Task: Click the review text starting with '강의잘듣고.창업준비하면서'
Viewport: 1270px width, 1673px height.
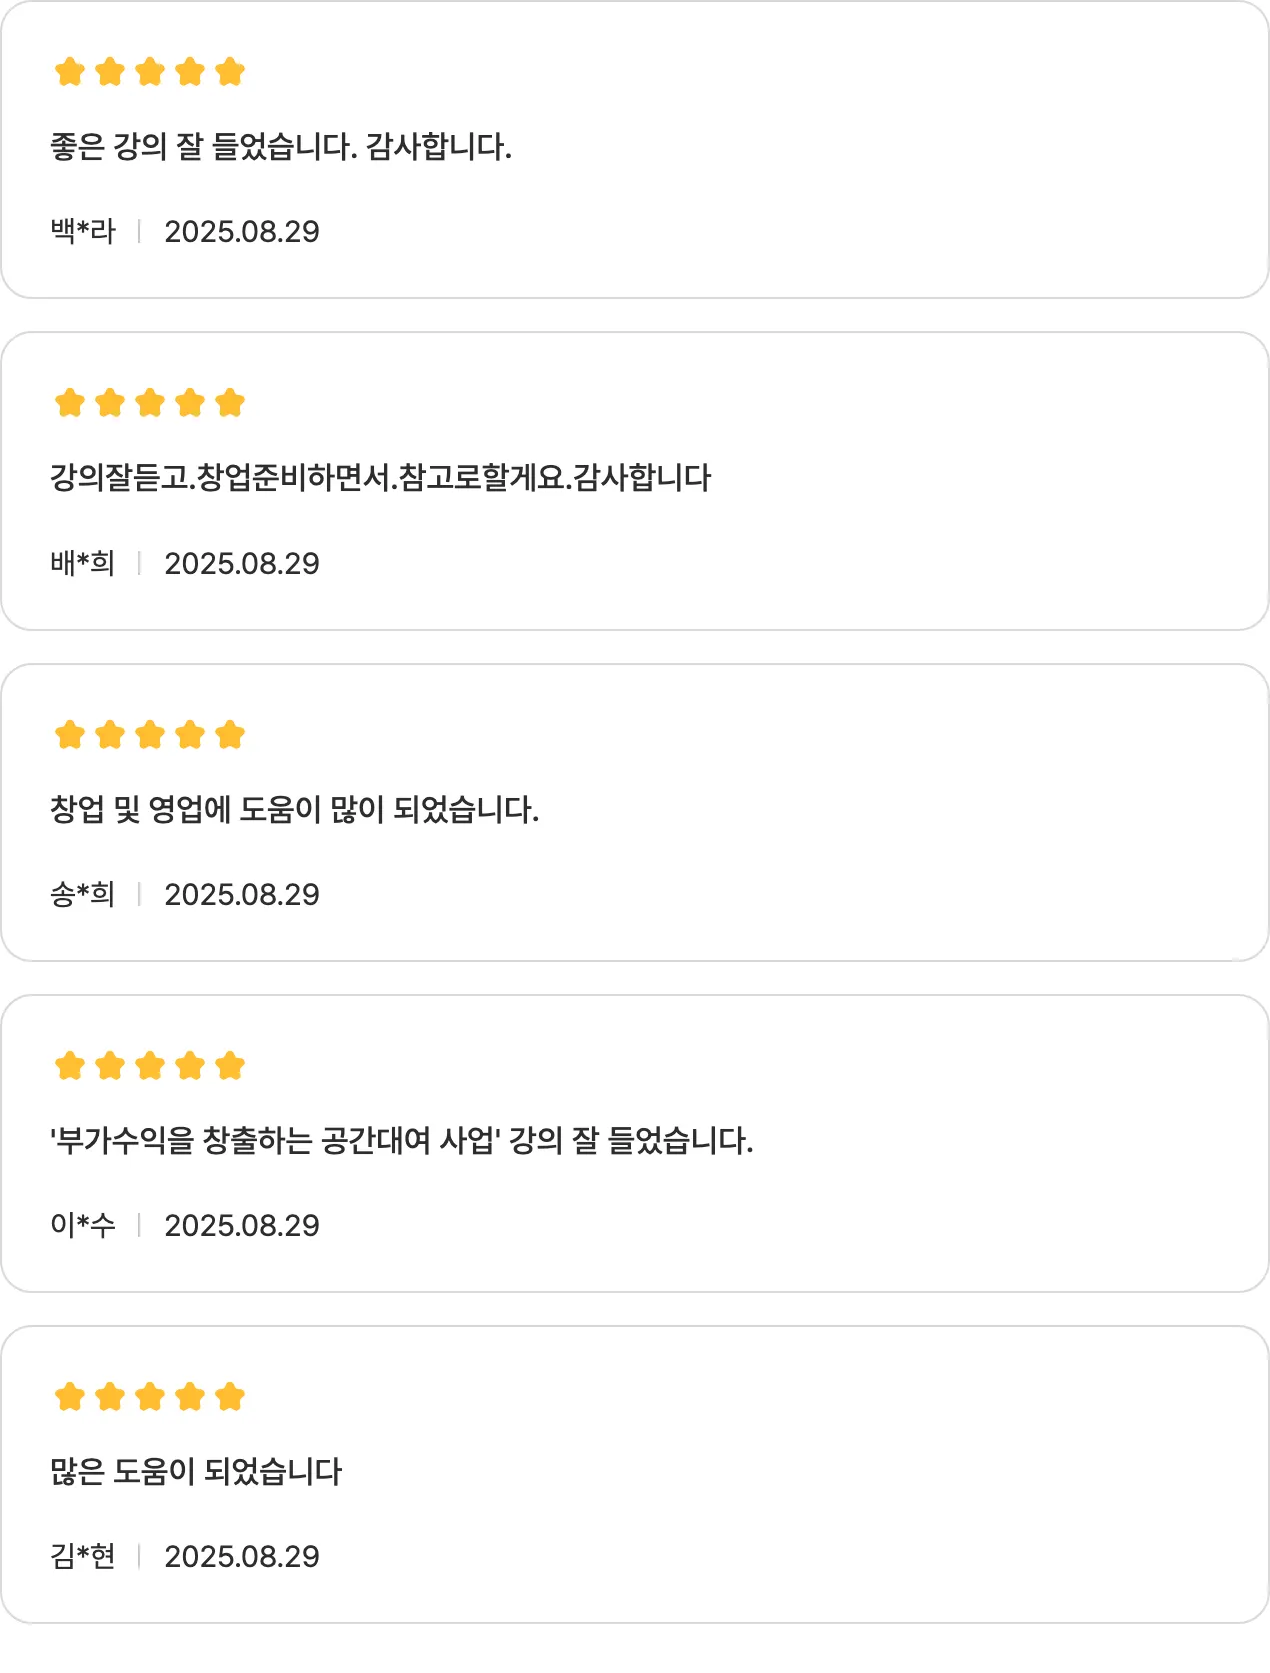Action: point(380,478)
